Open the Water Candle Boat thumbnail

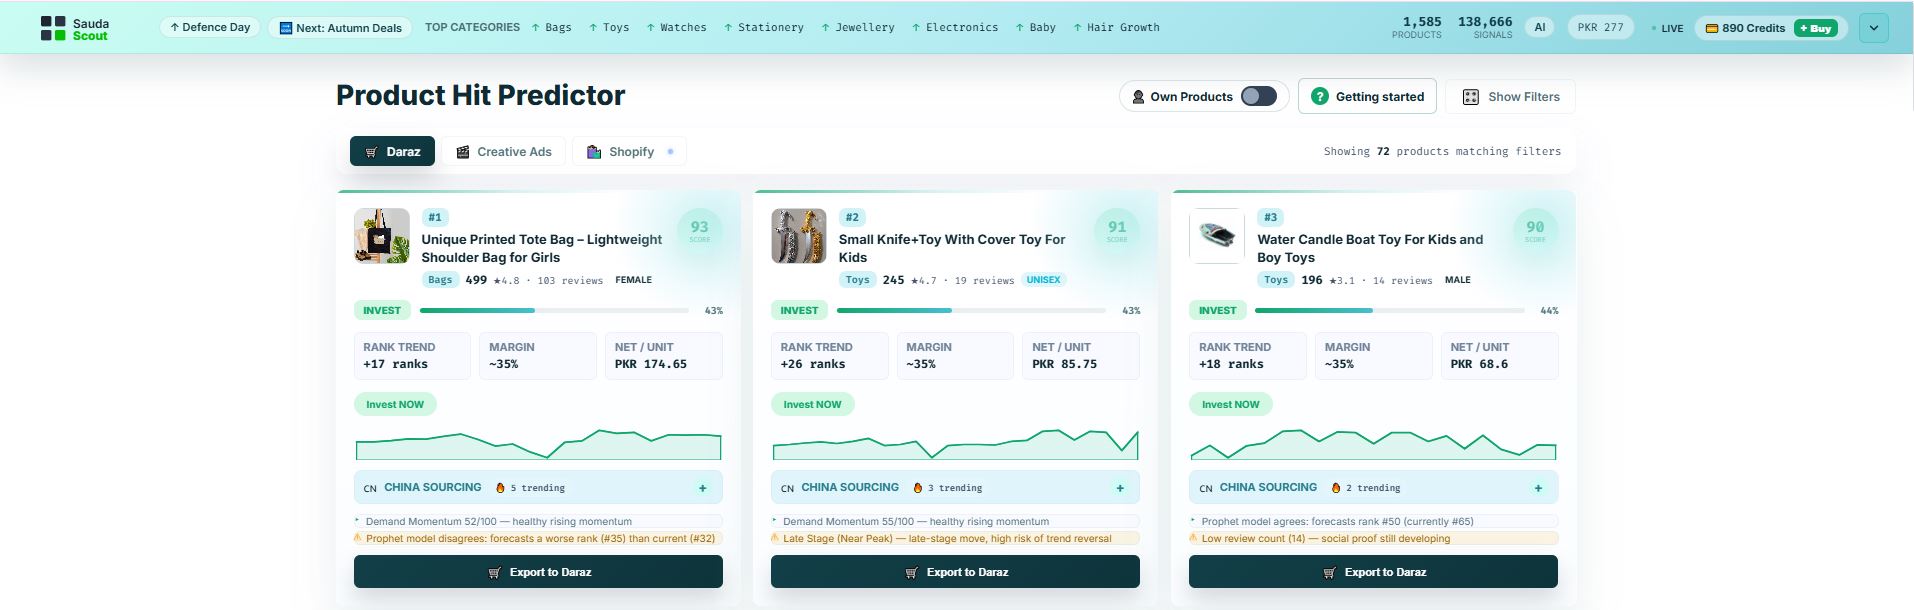click(1217, 236)
